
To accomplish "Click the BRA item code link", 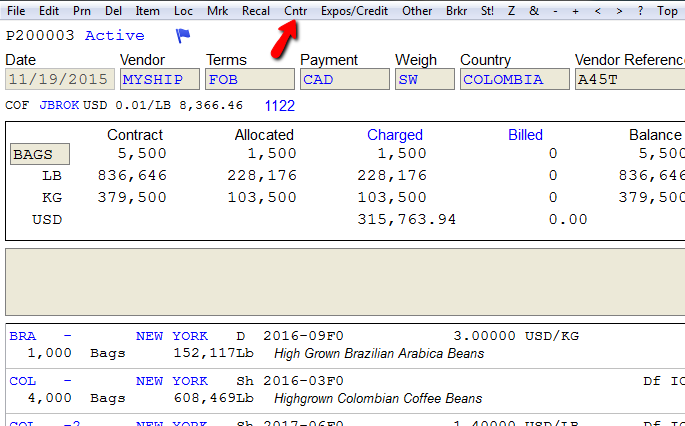I will click(x=23, y=336).
